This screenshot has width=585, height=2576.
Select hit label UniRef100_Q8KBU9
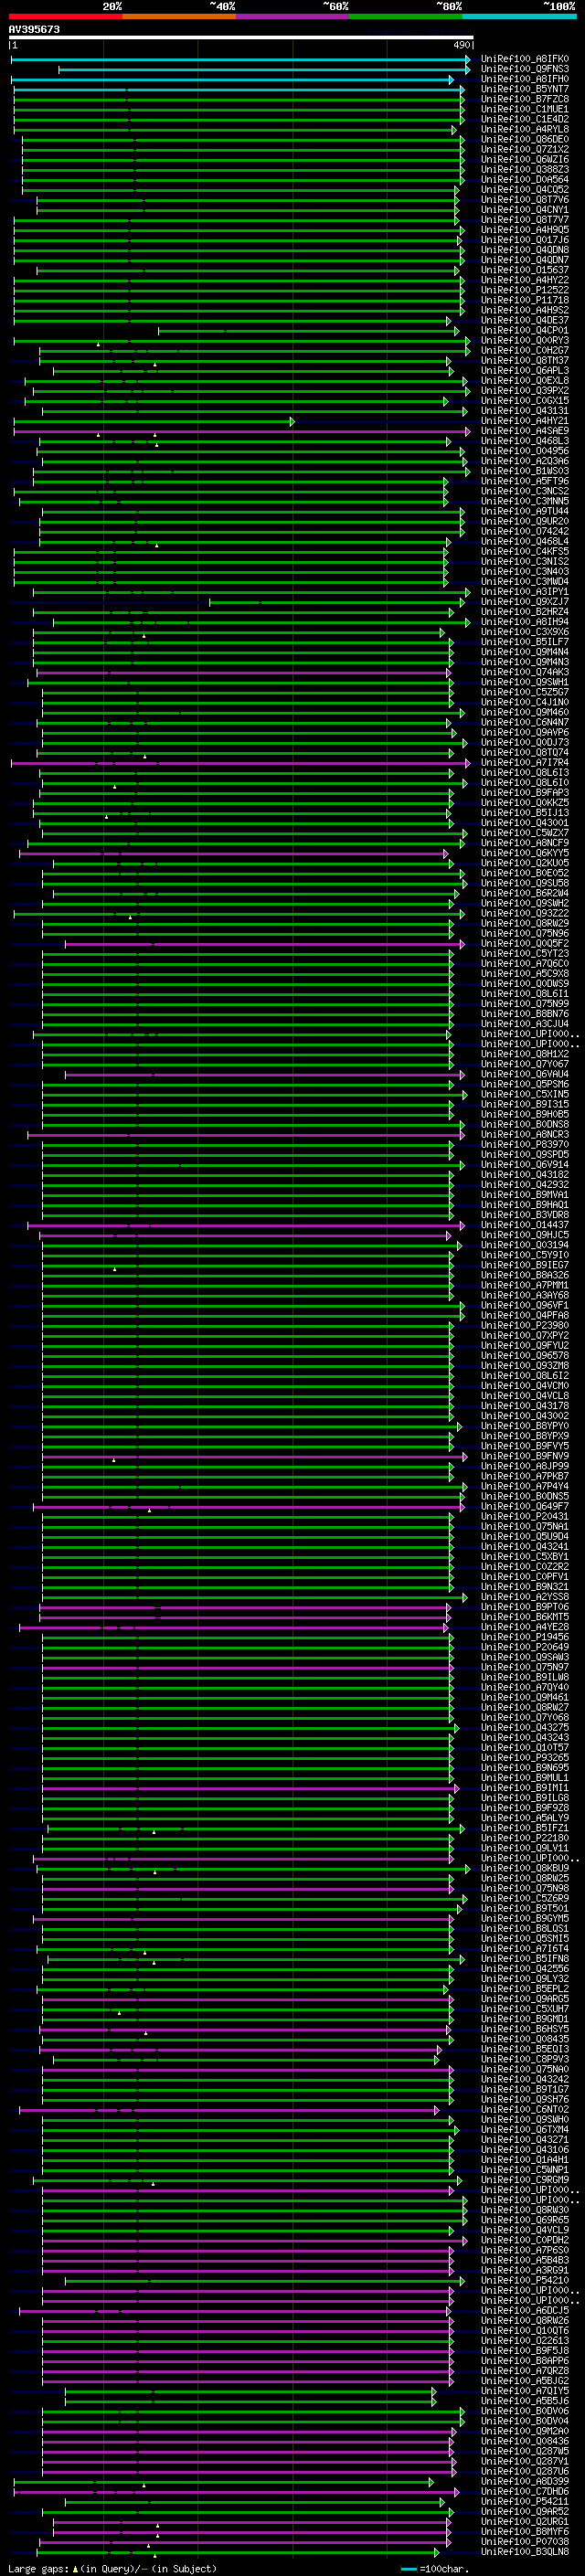[x=525, y=1868]
